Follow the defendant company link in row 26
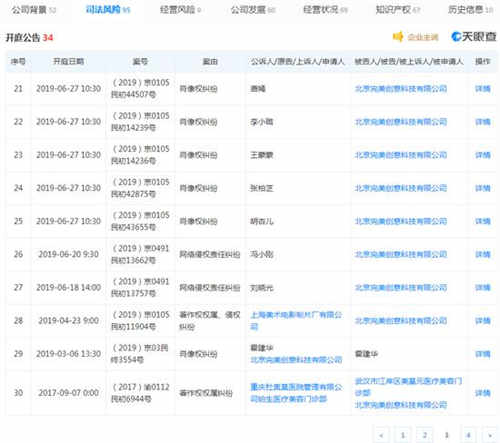This screenshot has height=443, width=500. coord(401,255)
